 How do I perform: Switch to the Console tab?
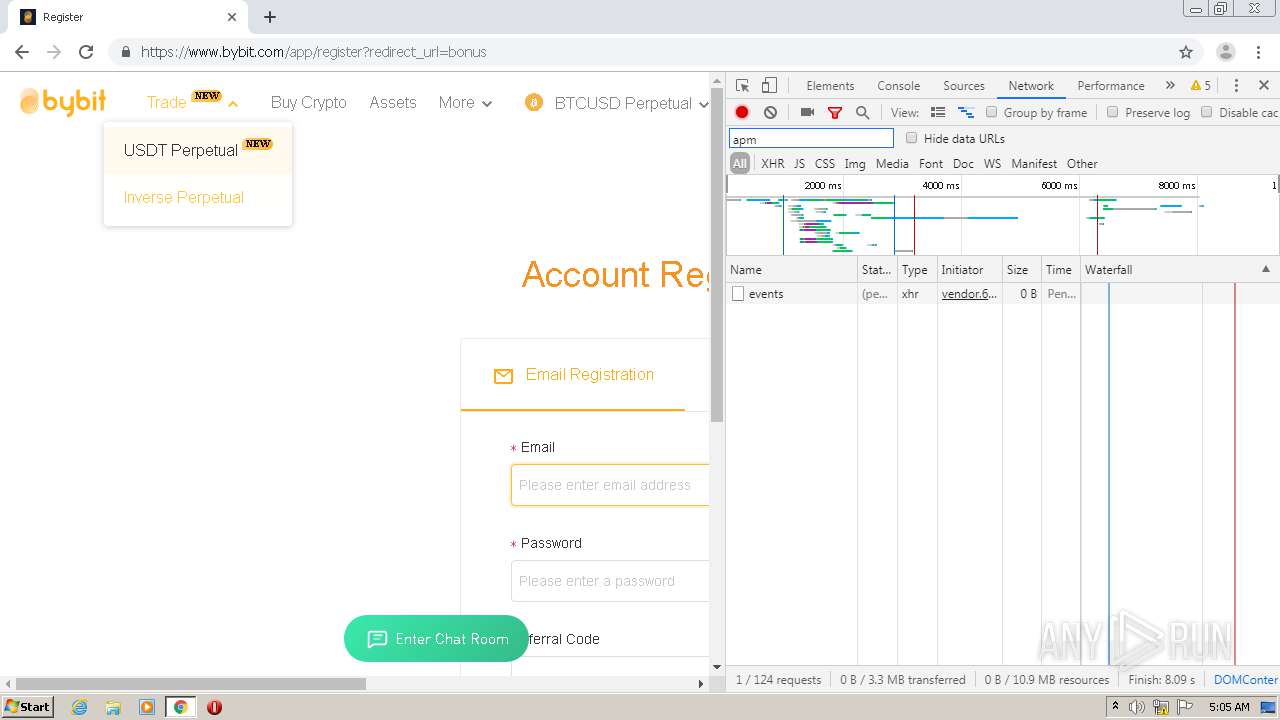tap(898, 86)
